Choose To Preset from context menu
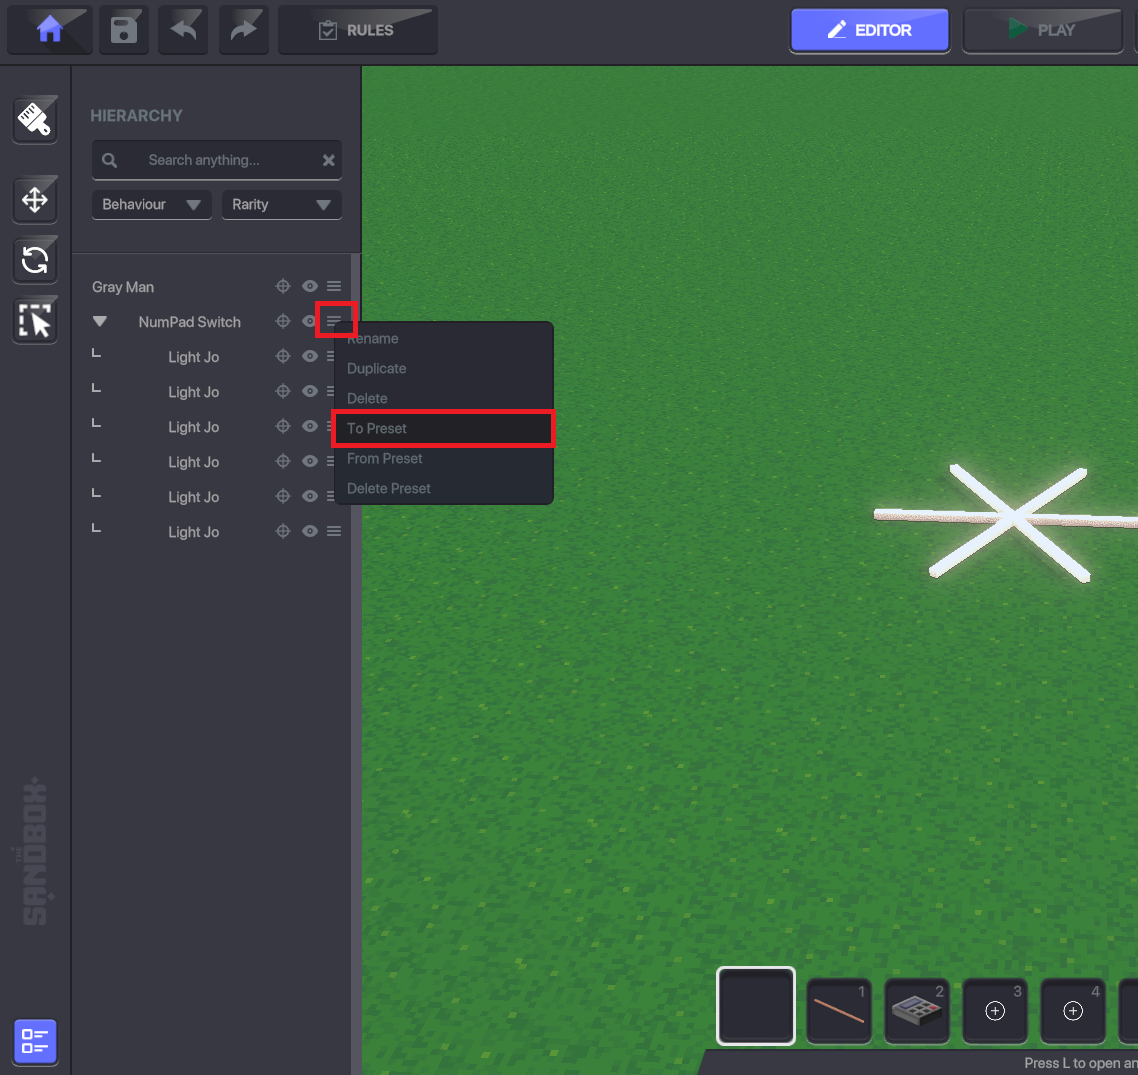 [x=442, y=429]
